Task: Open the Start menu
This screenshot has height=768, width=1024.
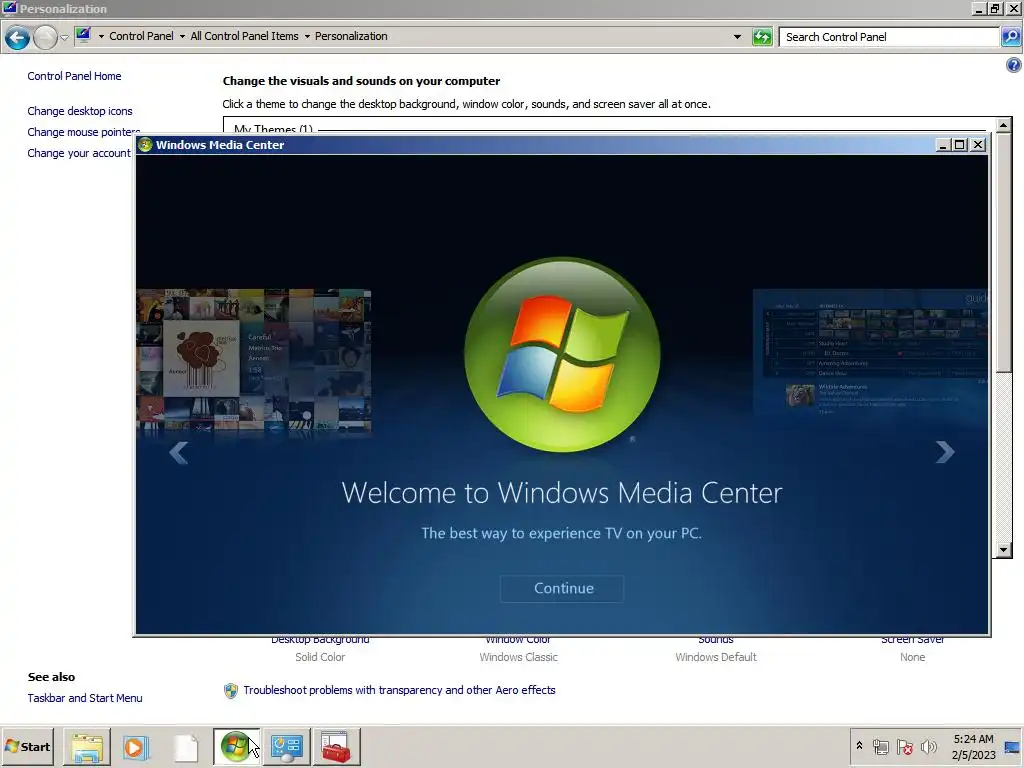Action: 27,746
